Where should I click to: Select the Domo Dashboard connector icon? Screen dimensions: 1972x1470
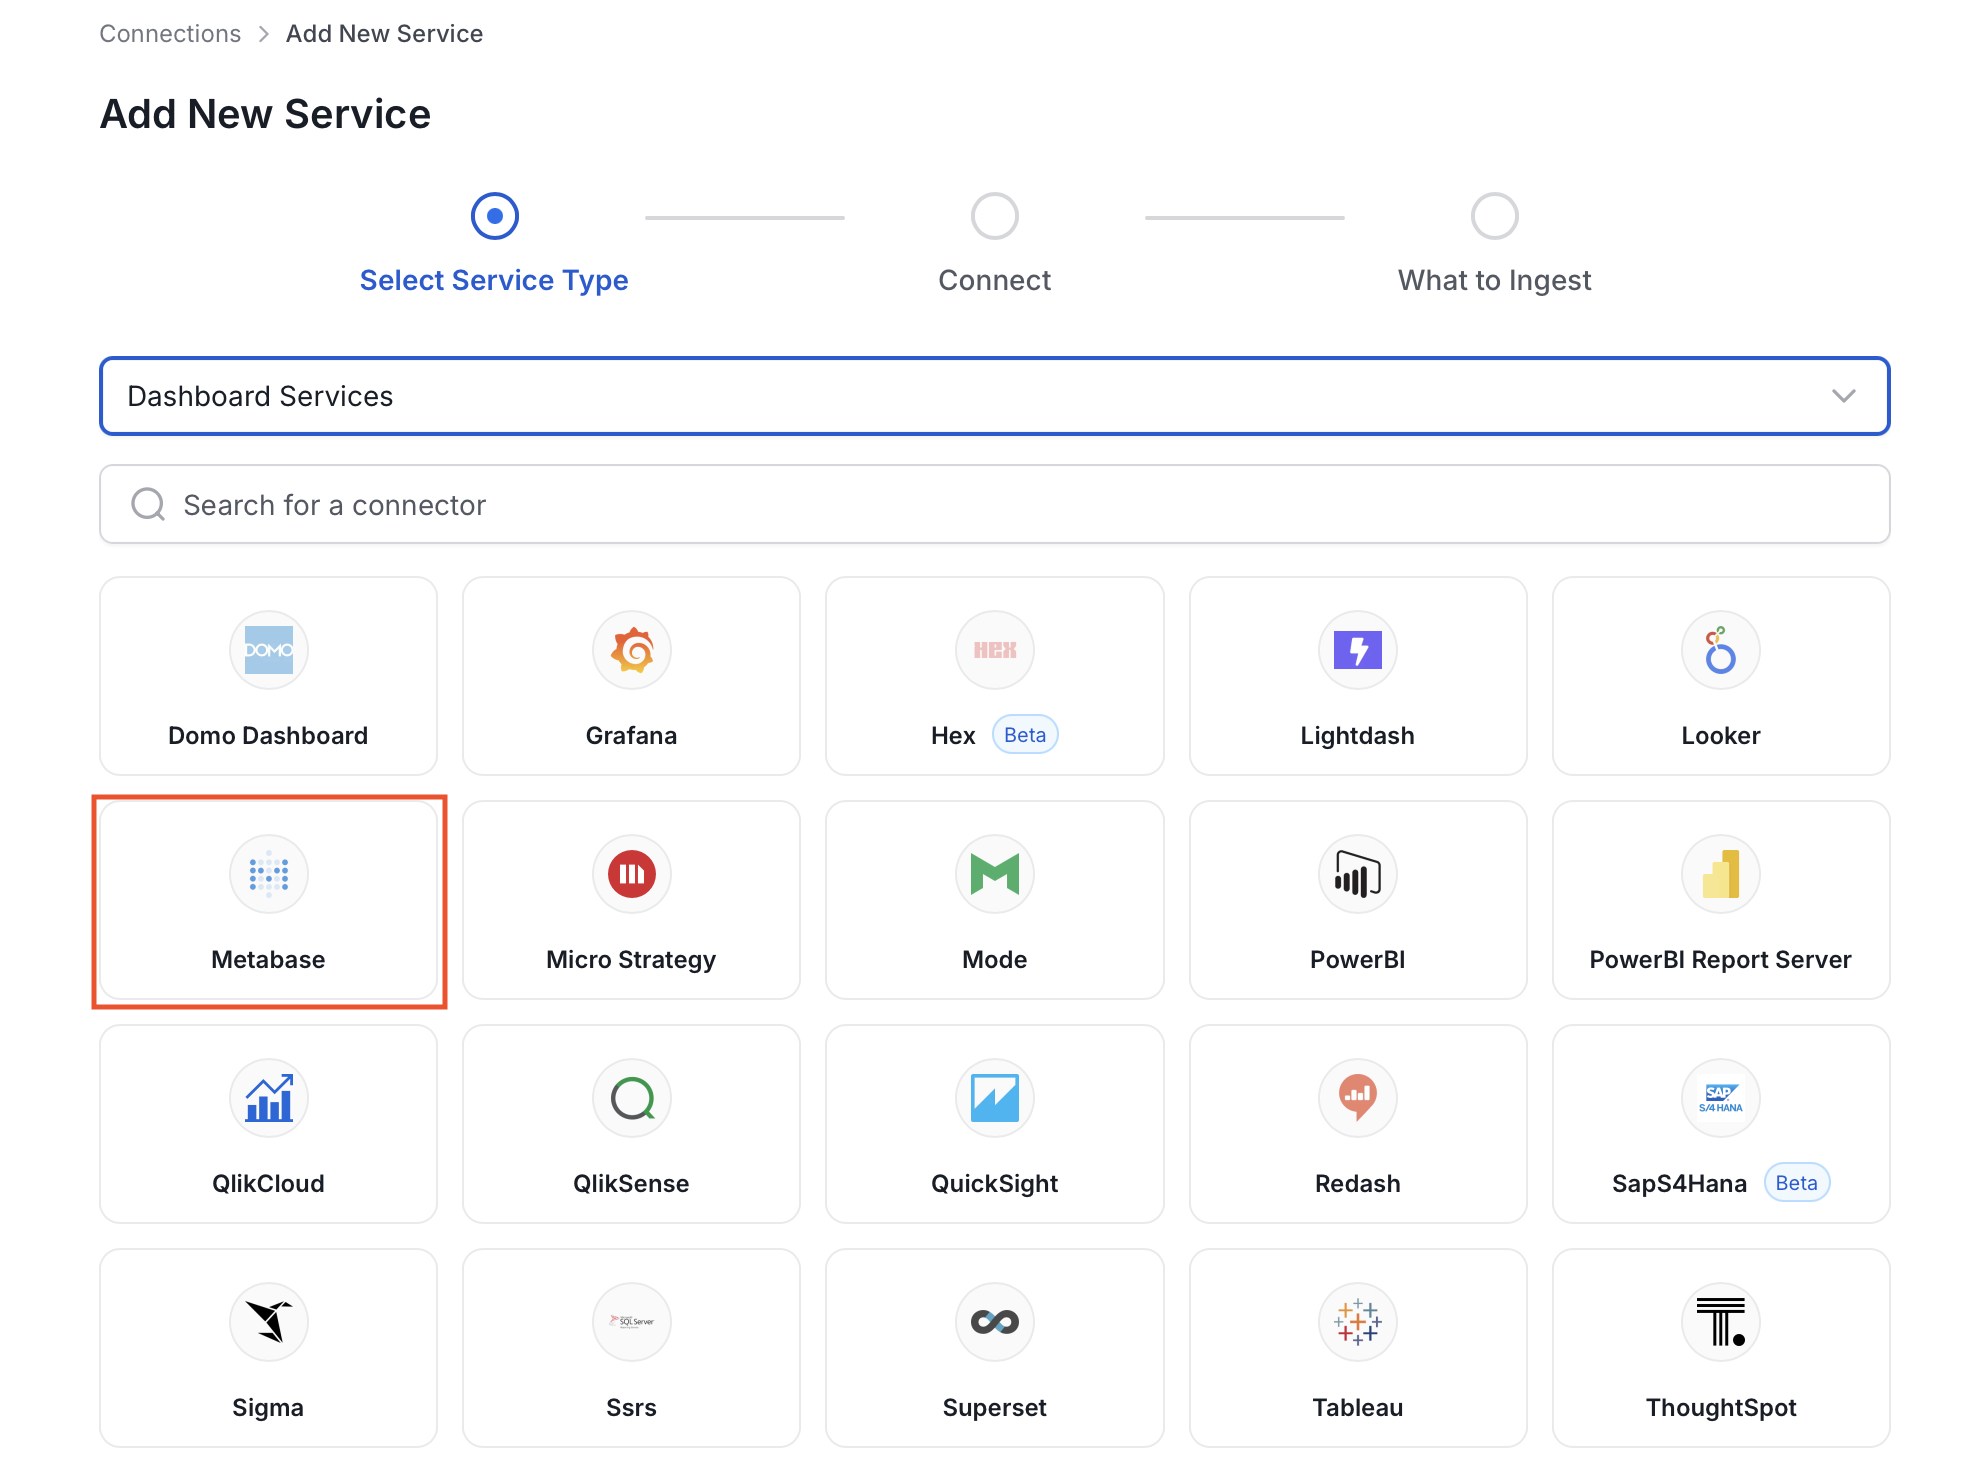coord(268,650)
